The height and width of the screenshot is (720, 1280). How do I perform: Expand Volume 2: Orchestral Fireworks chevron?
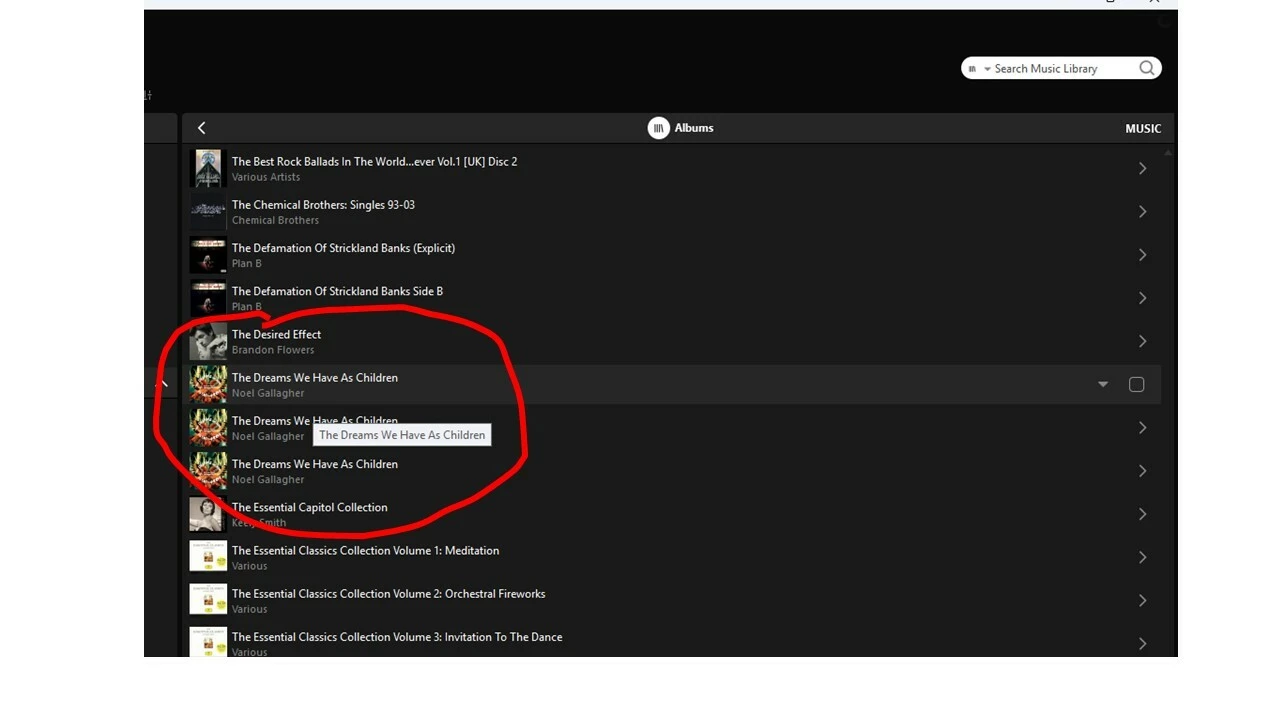pos(1142,600)
